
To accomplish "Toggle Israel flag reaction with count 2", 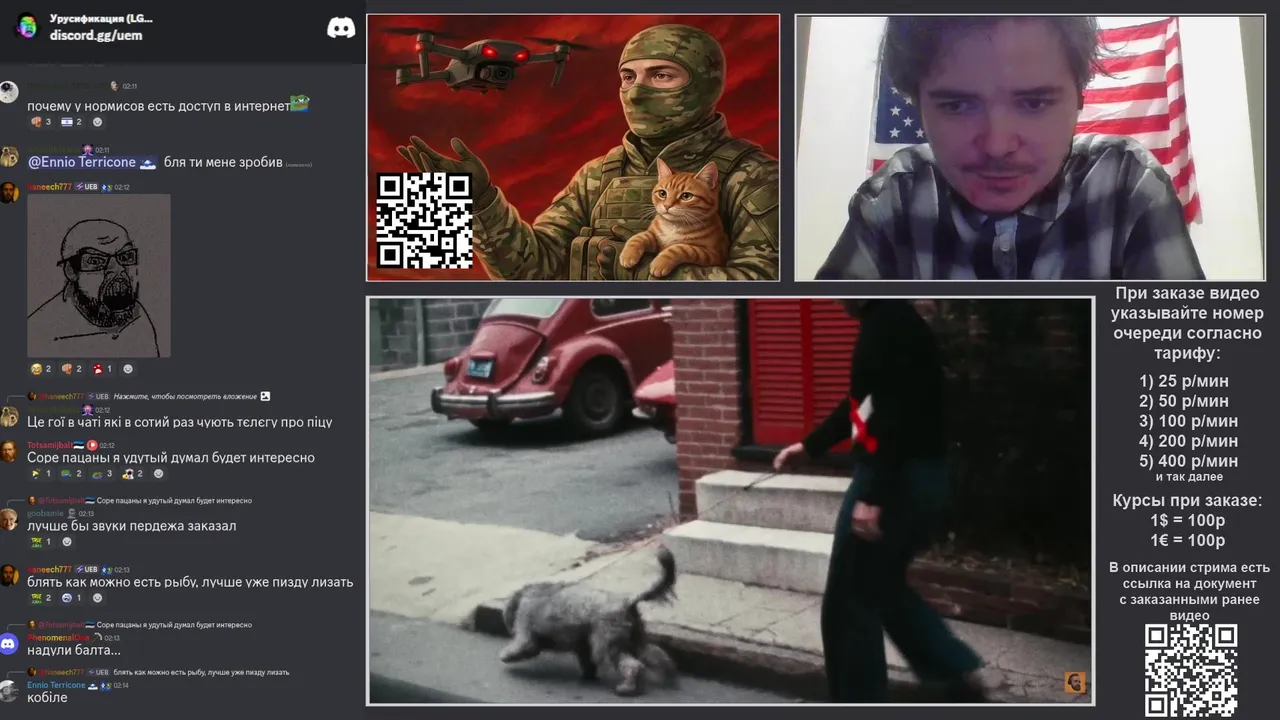I will pyautogui.click(x=72, y=122).
